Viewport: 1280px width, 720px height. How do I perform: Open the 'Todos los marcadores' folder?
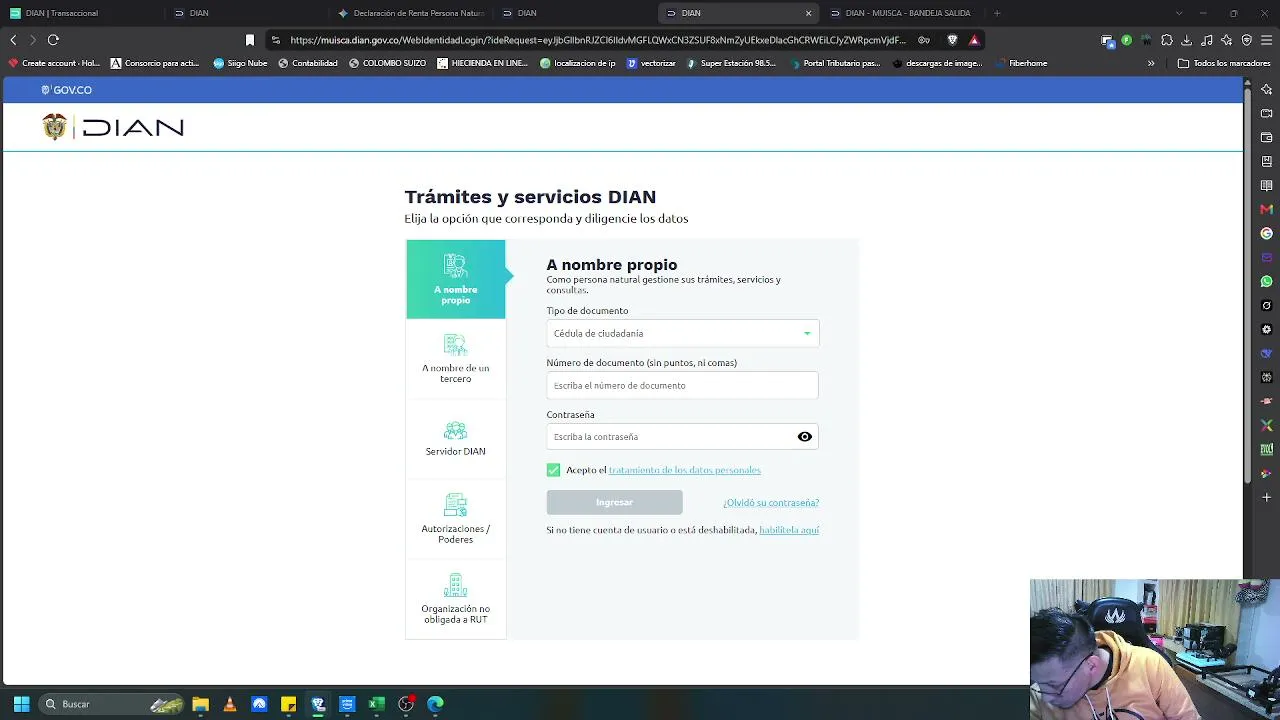point(1224,63)
